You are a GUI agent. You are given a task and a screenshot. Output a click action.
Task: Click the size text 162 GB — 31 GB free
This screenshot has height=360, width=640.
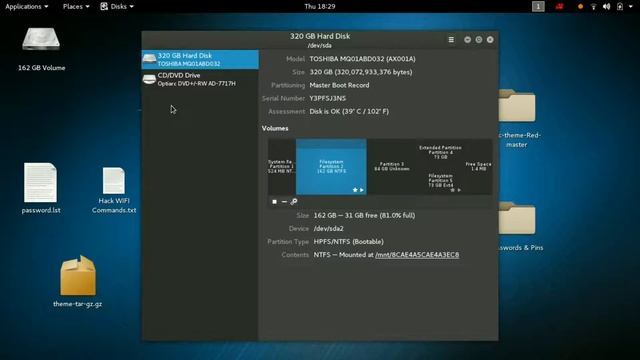click(x=364, y=215)
